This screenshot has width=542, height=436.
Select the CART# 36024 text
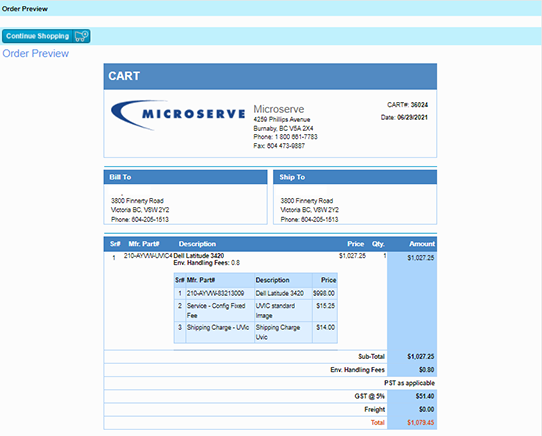pos(407,105)
